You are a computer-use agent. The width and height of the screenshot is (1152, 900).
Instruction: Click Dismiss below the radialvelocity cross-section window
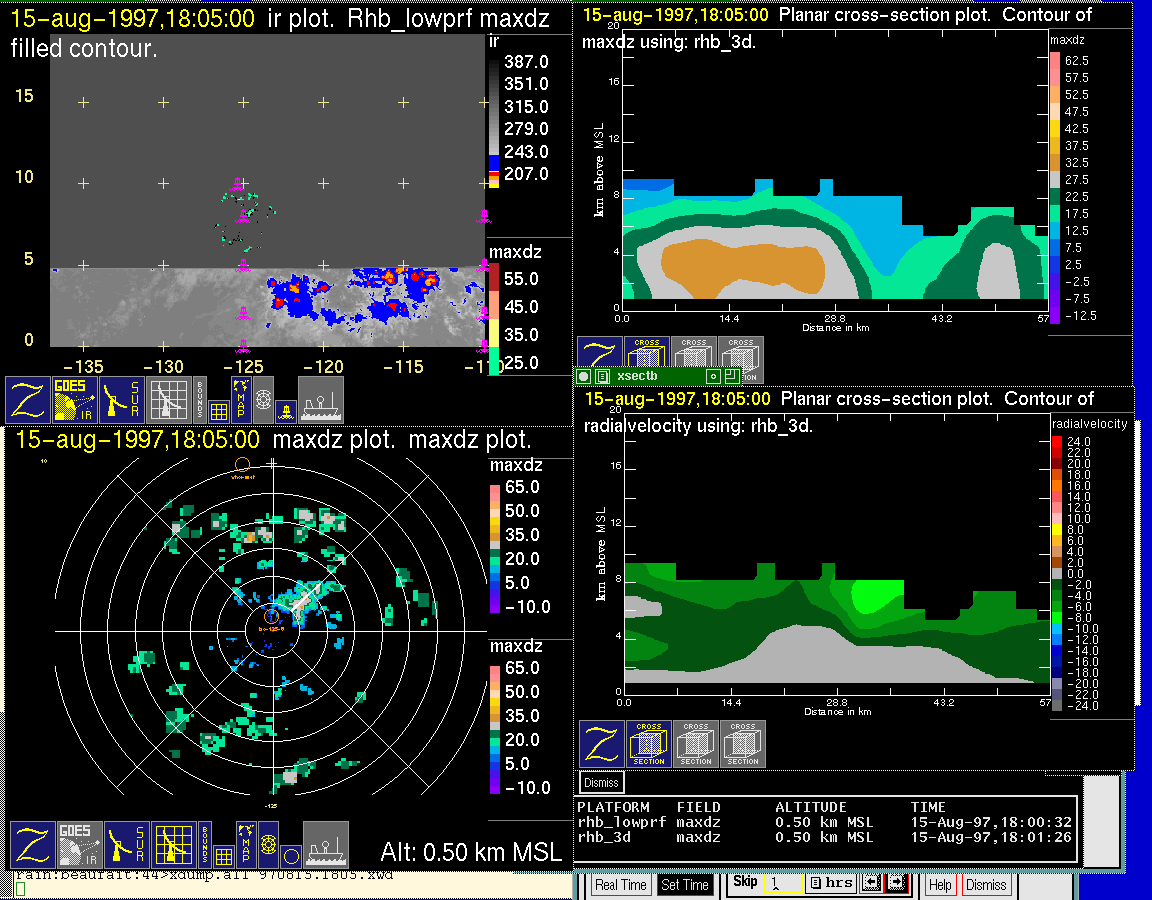[601, 782]
